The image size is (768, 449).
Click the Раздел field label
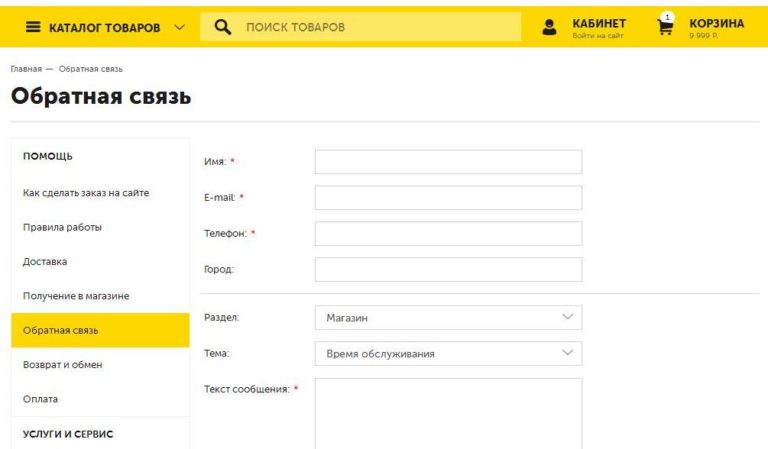(x=221, y=317)
